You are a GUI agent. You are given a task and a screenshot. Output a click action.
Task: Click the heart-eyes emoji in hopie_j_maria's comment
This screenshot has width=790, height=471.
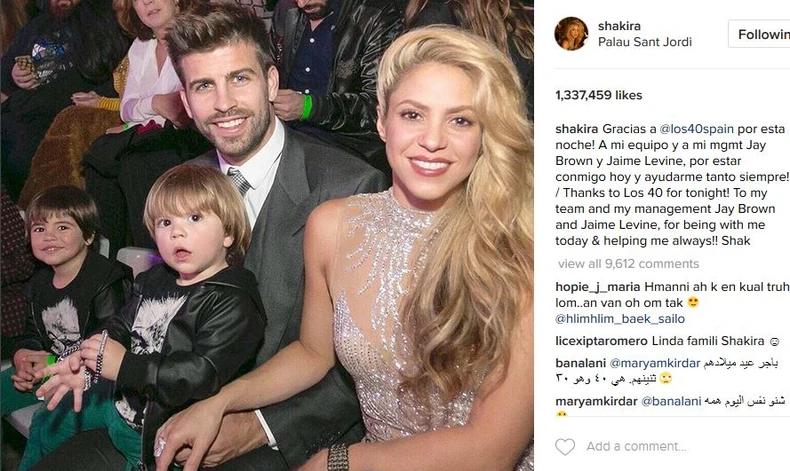point(693,303)
